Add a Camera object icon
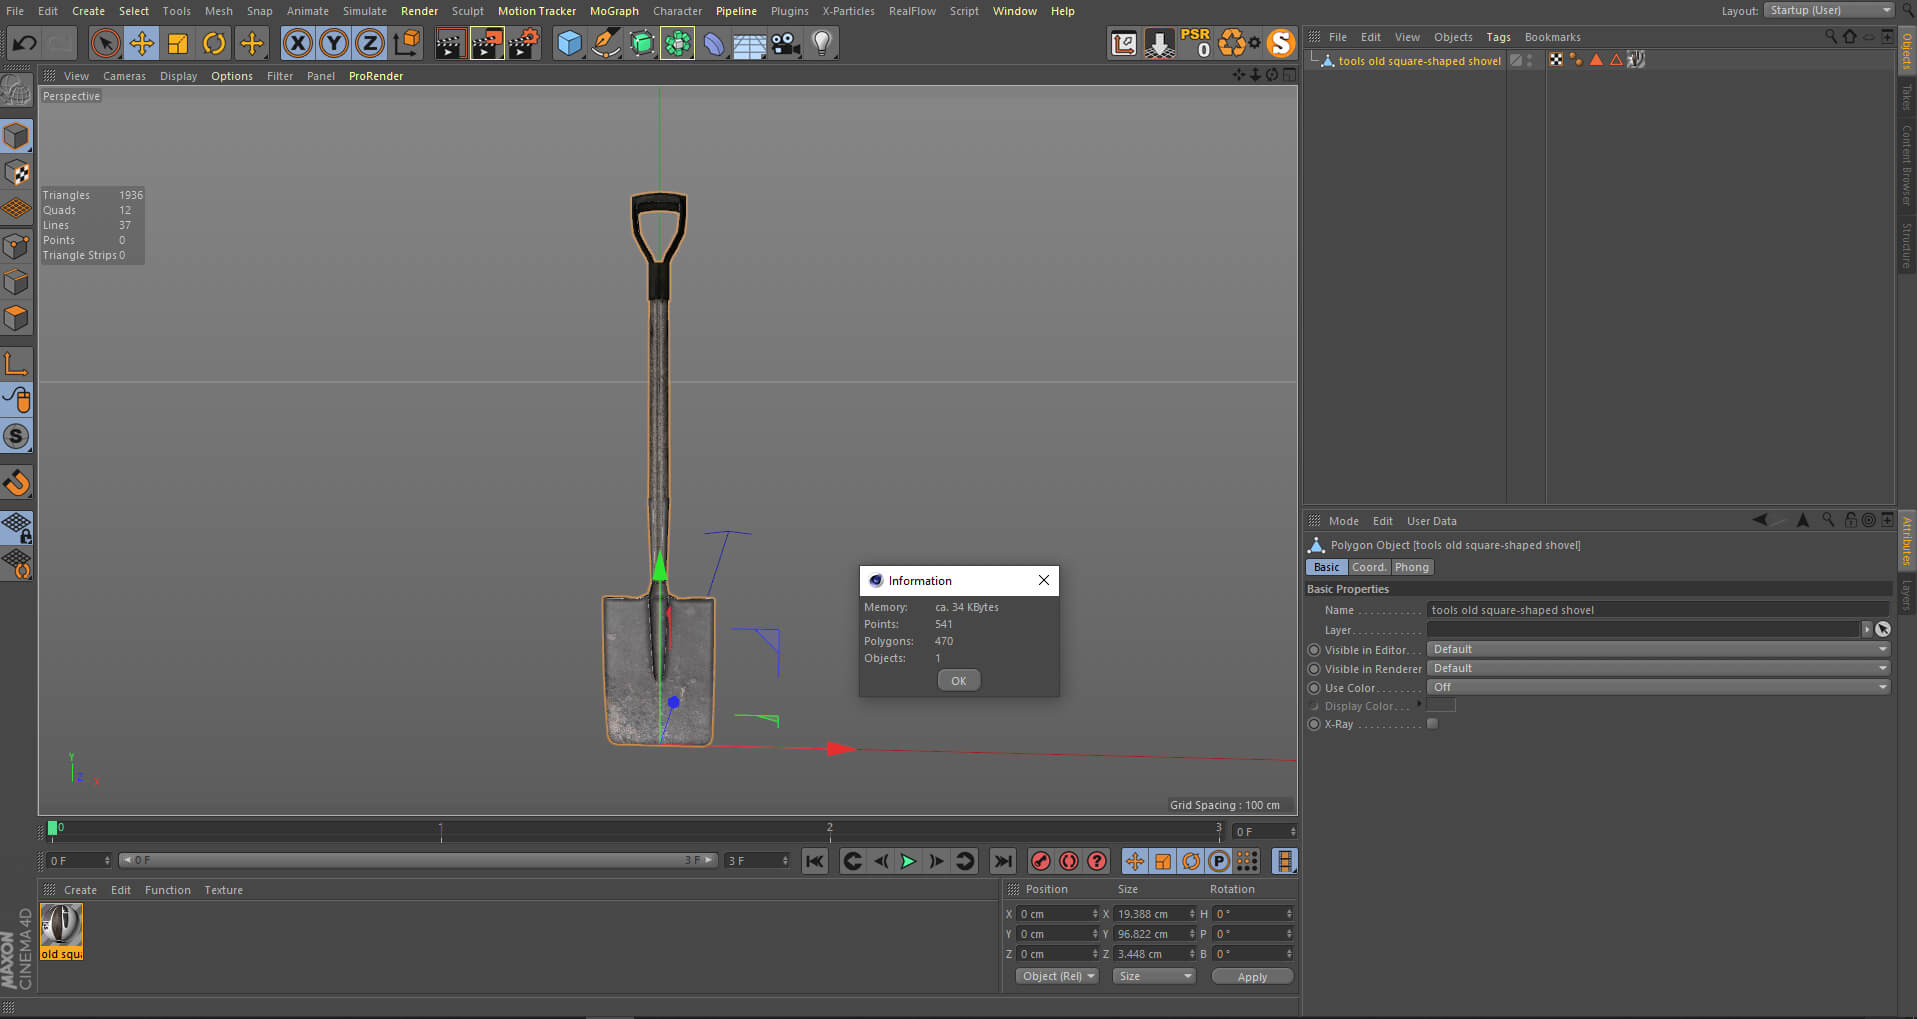Screen dimensions: 1917x1019 tap(785, 43)
